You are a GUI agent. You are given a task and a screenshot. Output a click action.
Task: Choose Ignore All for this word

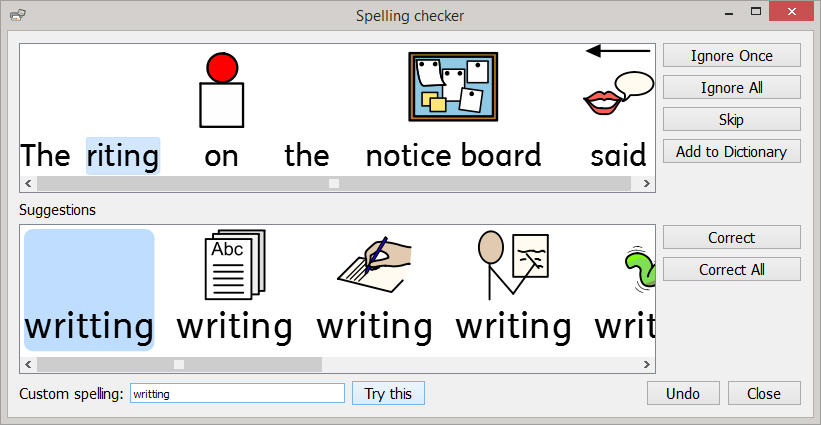point(731,87)
